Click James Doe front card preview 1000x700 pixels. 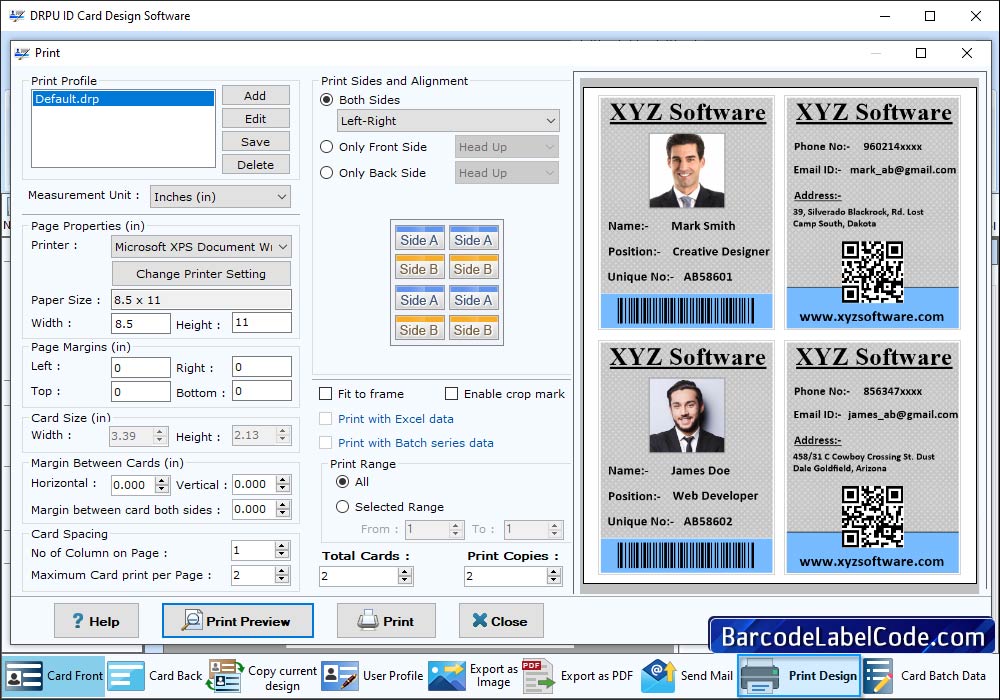pos(686,457)
